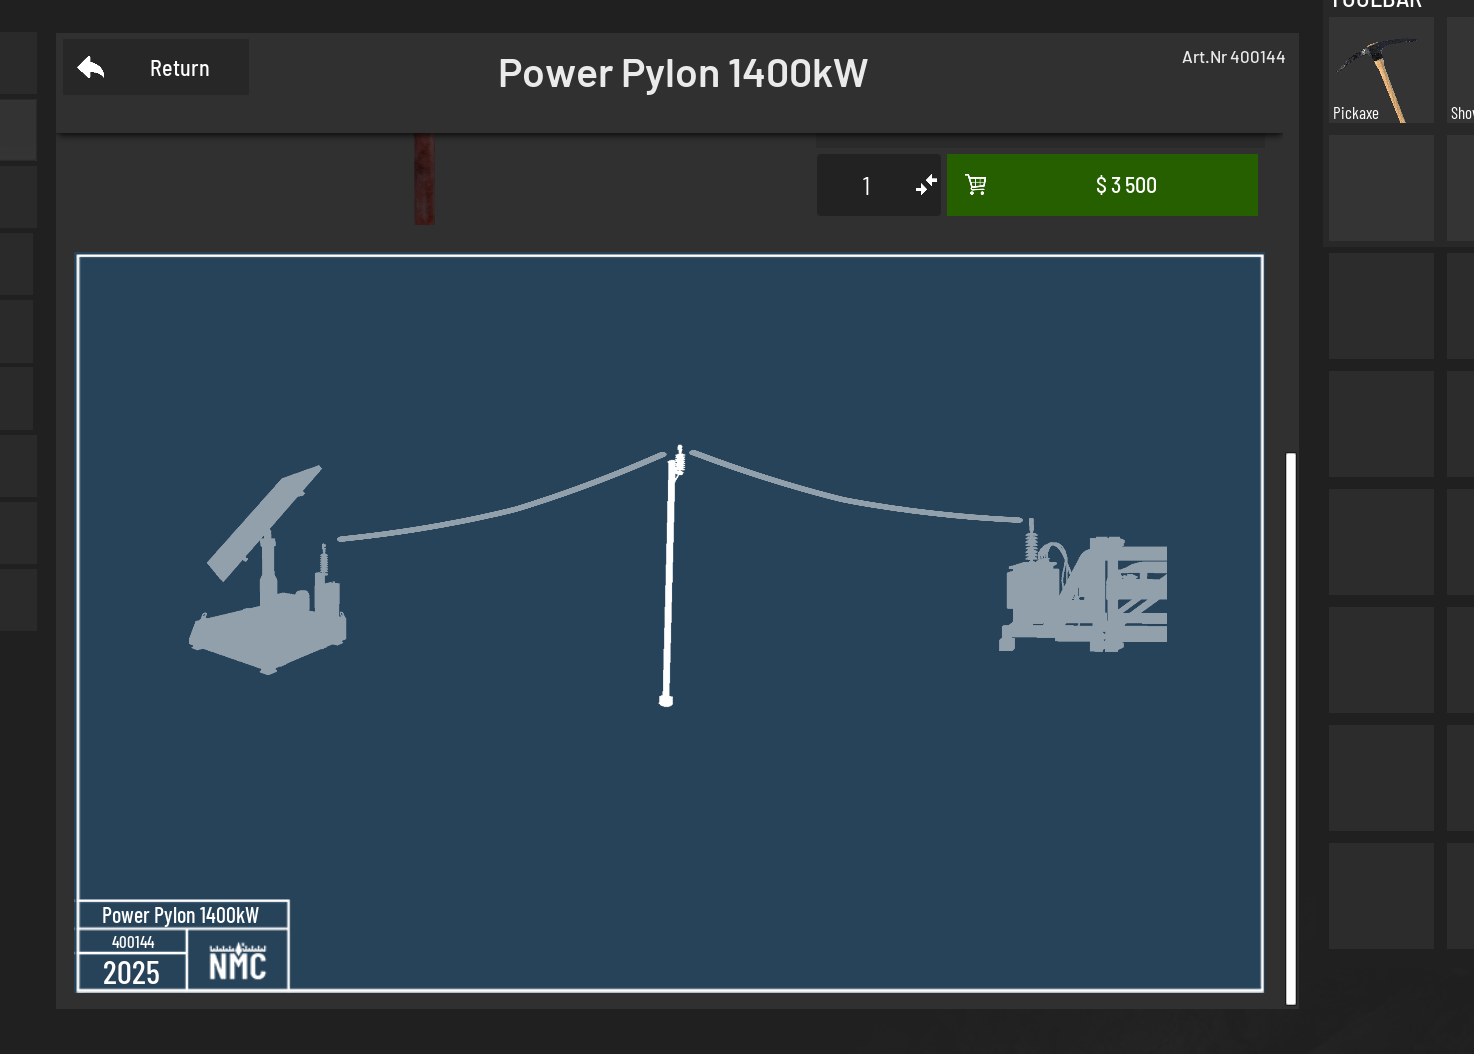Click the empty slot below Pickaxe
Image resolution: width=1474 pixels, height=1054 pixels.
1380,188
